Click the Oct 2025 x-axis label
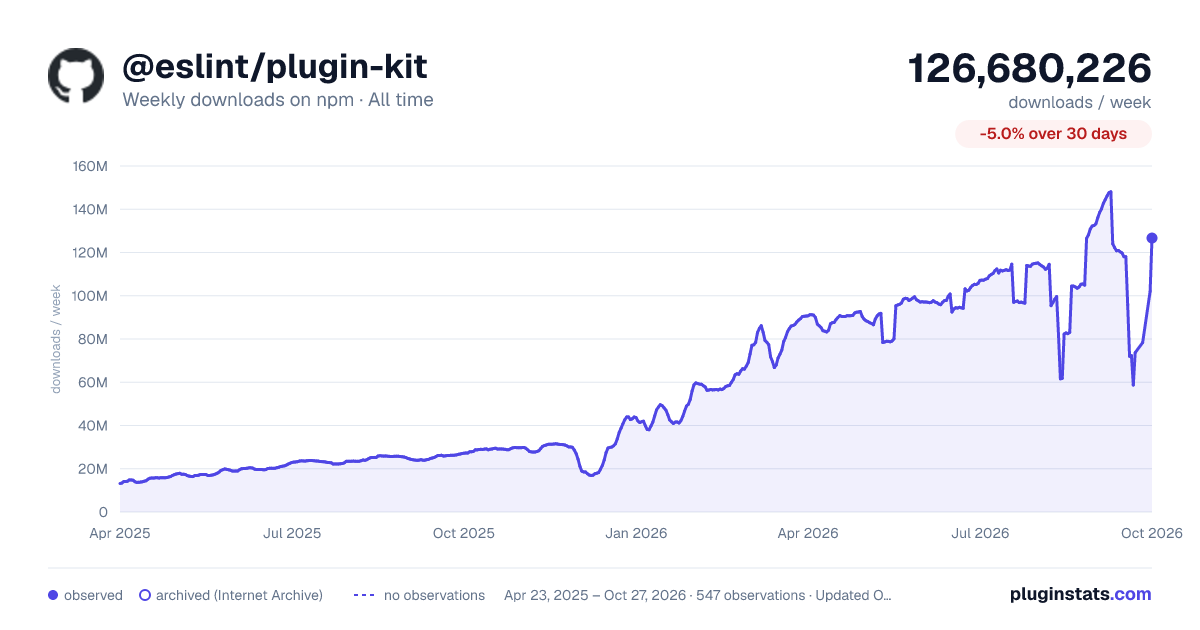1200x630 pixels. (x=464, y=533)
